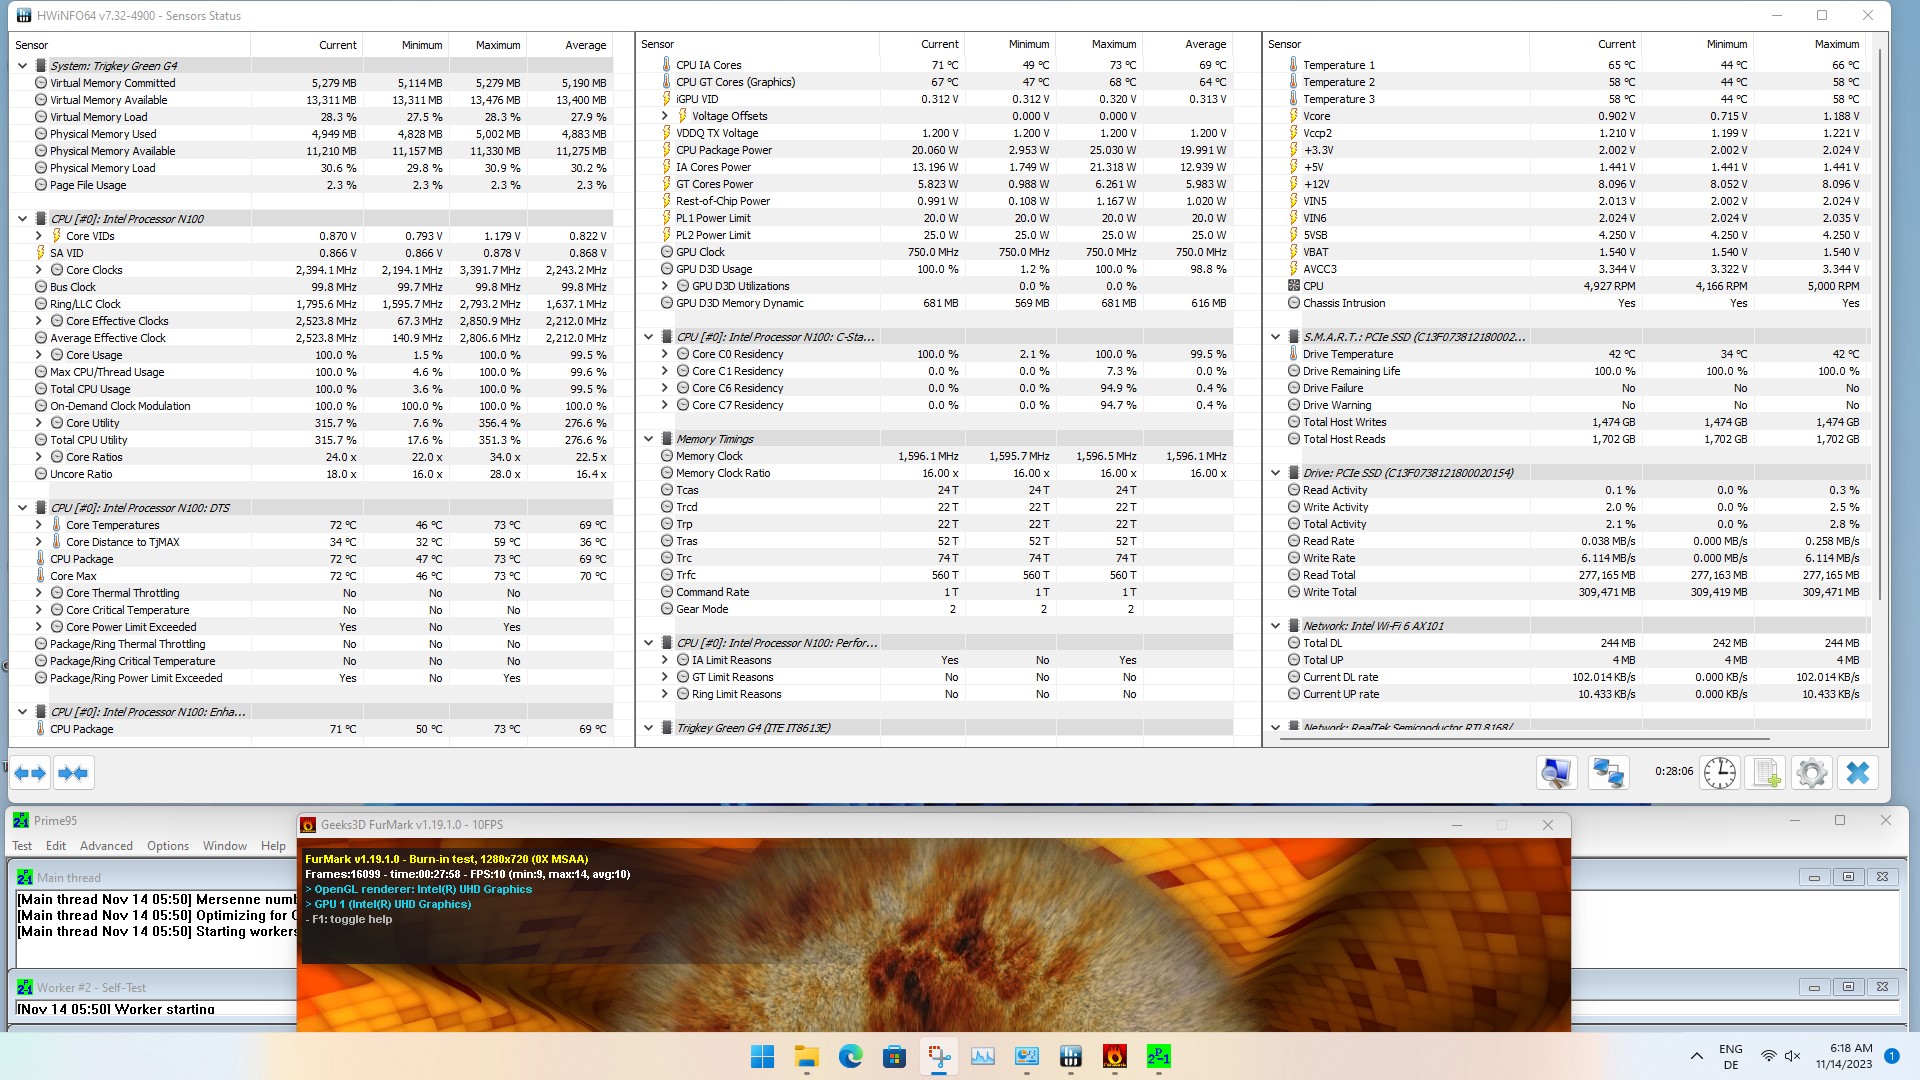Click the shrink columns inward-arrows button
Screen dimensions: 1920x1080
coord(73,773)
